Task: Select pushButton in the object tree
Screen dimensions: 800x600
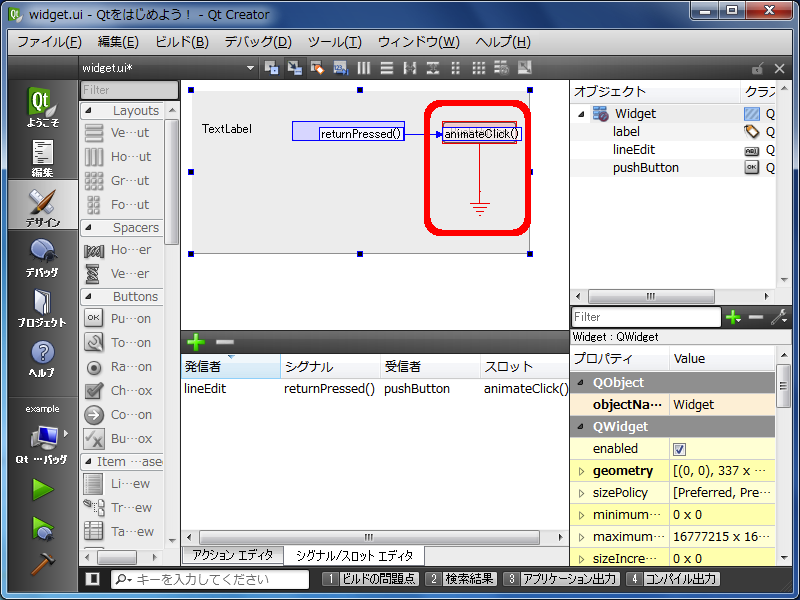Action: (x=645, y=167)
